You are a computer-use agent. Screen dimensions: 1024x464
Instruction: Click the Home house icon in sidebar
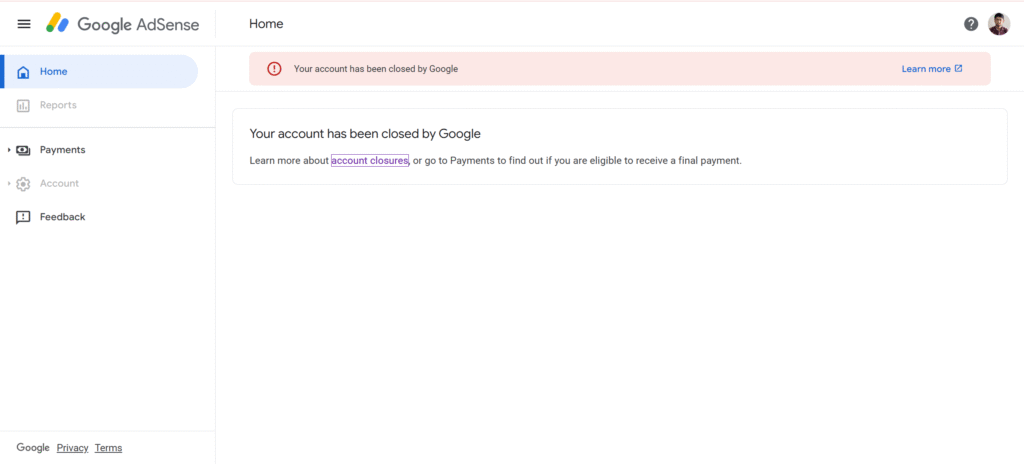23,72
